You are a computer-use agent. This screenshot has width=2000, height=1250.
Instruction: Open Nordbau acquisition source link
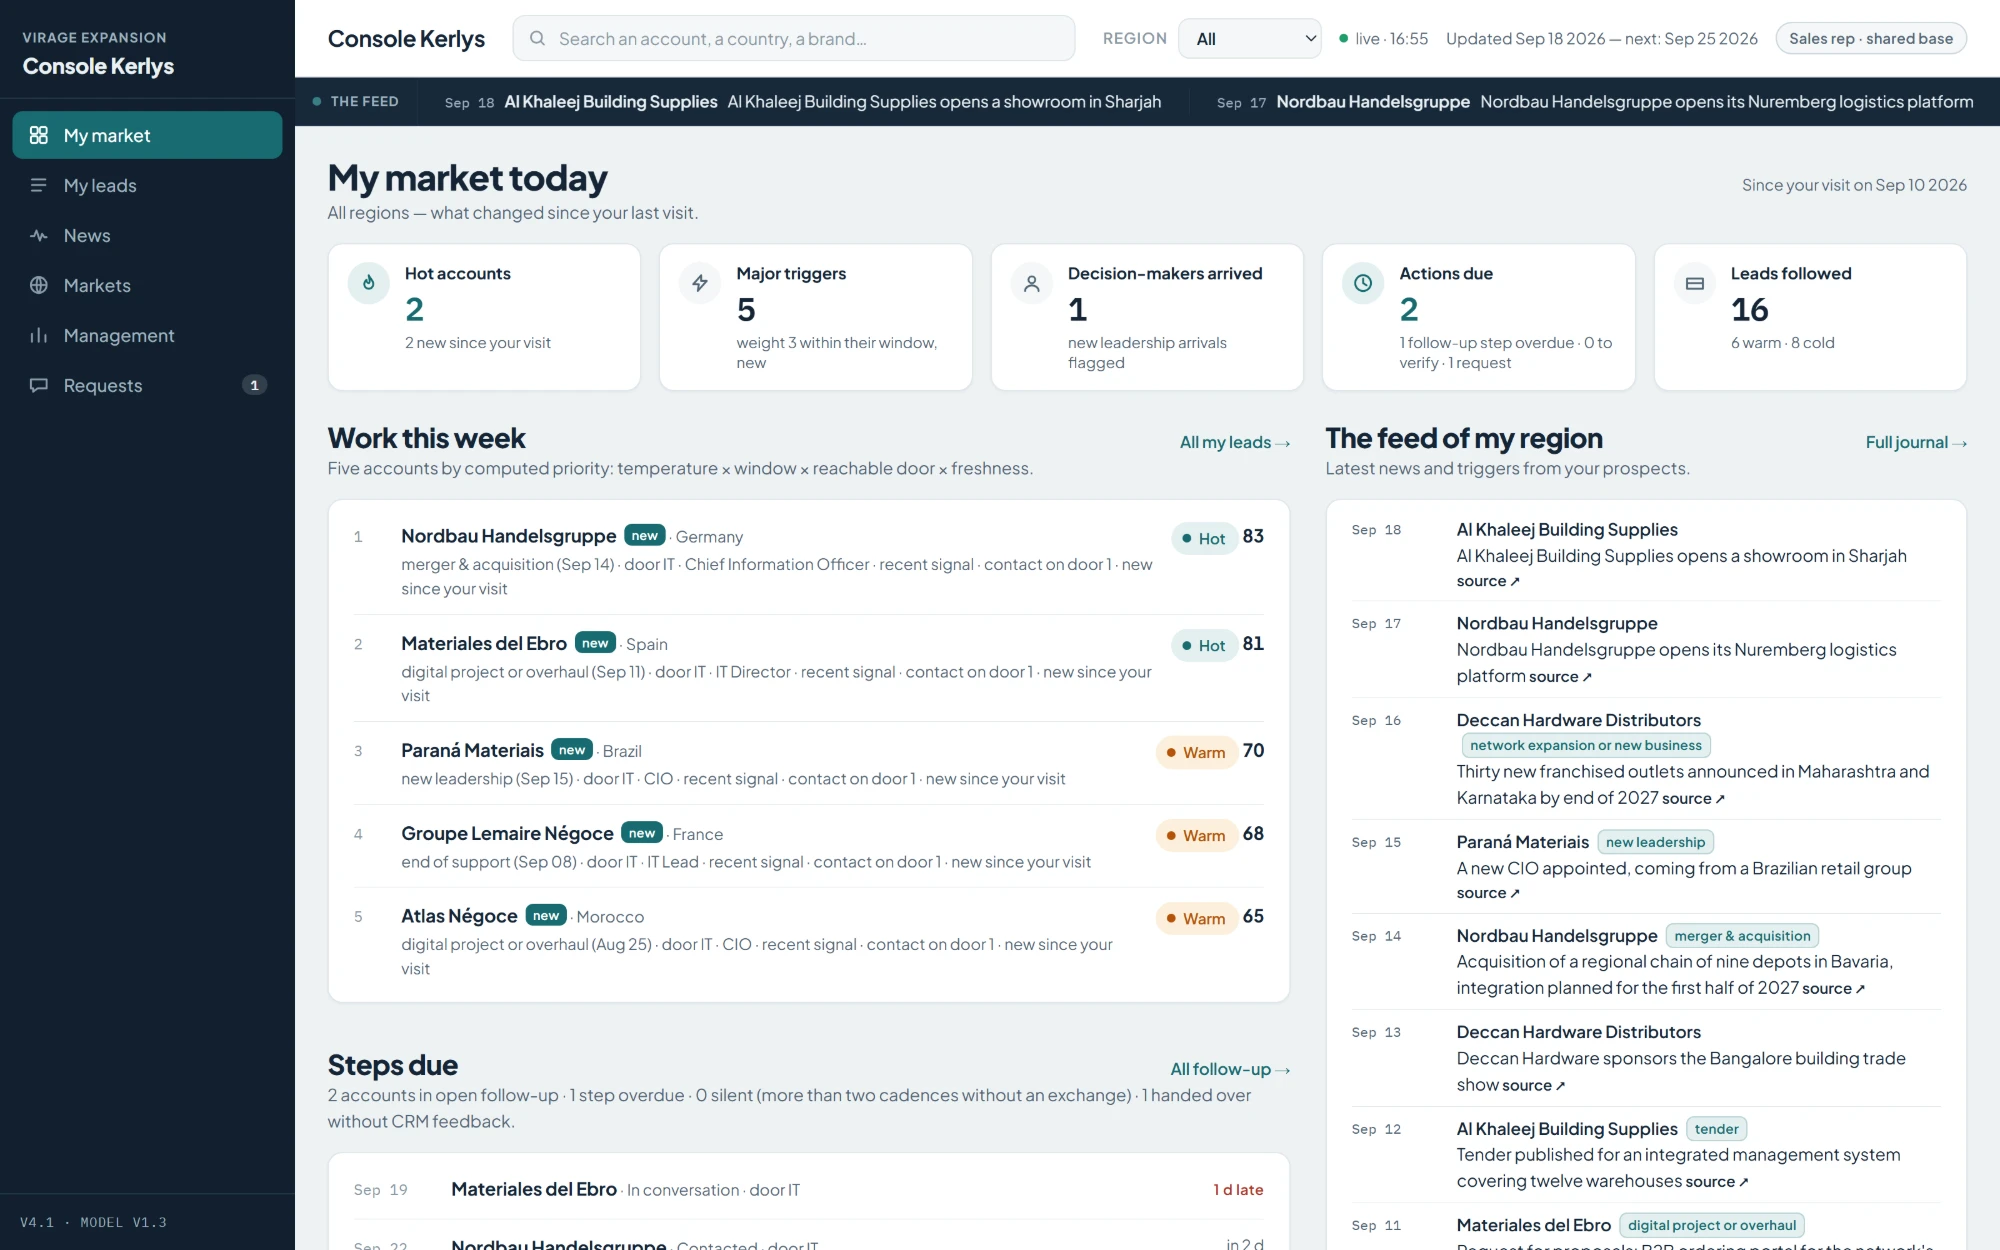tap(1833, 988)
